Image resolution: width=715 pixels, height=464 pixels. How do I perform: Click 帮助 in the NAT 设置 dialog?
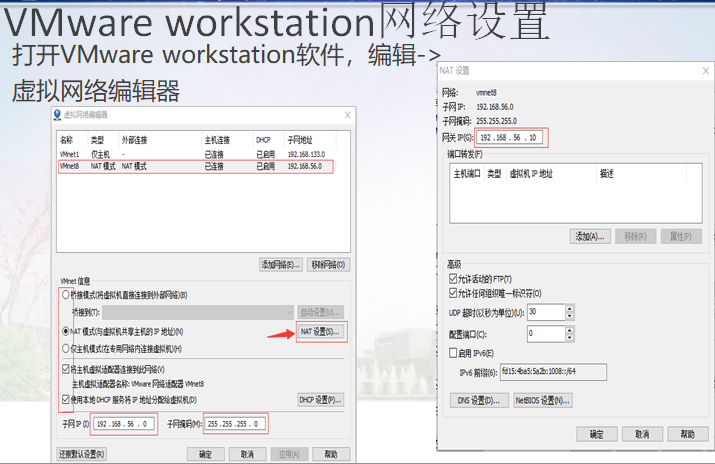[688, 434]
